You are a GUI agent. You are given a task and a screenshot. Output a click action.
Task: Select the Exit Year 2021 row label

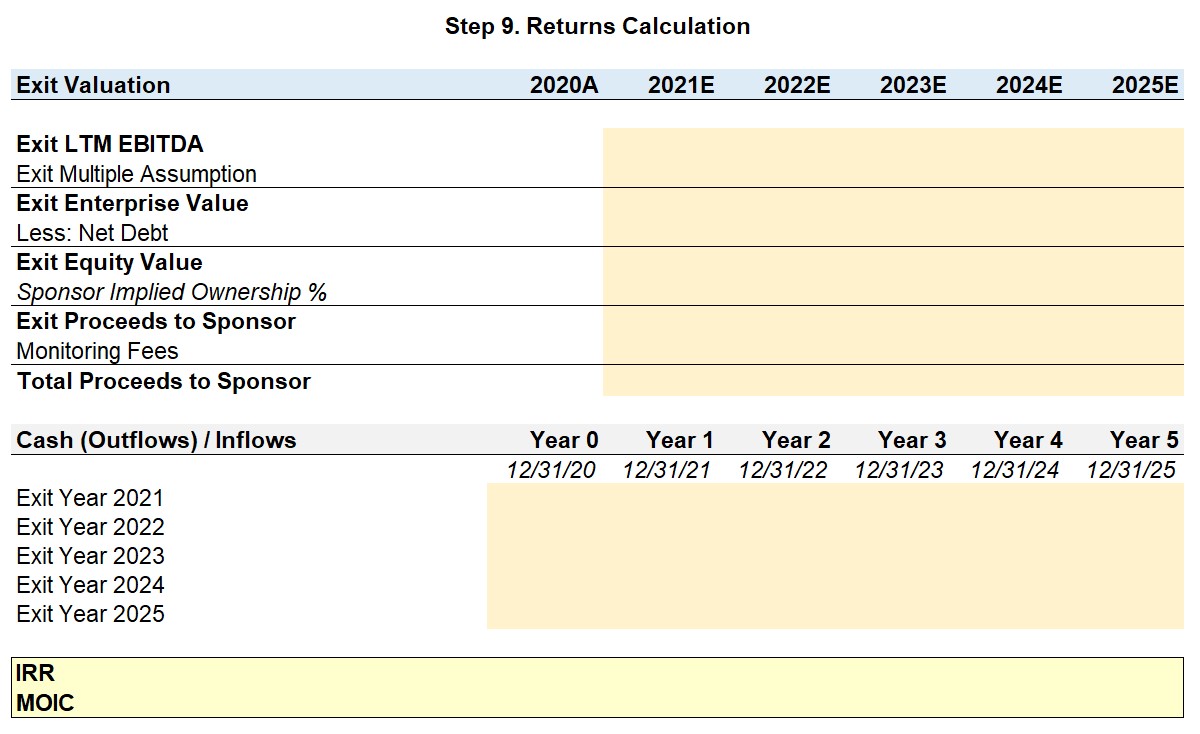[91, 498]
